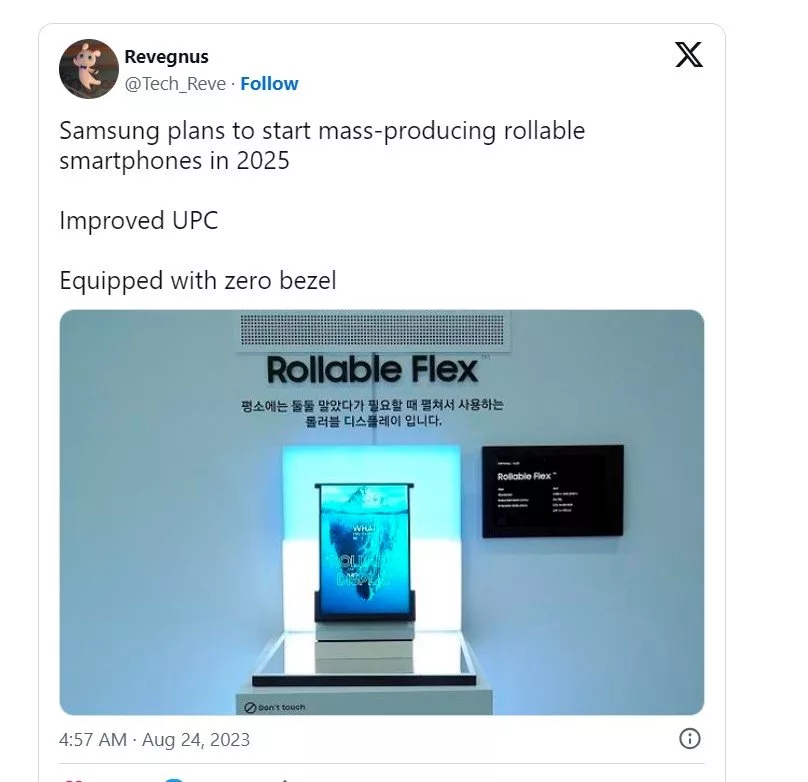
Task: Open the Revegnus display name link
Action: (166, 56)
